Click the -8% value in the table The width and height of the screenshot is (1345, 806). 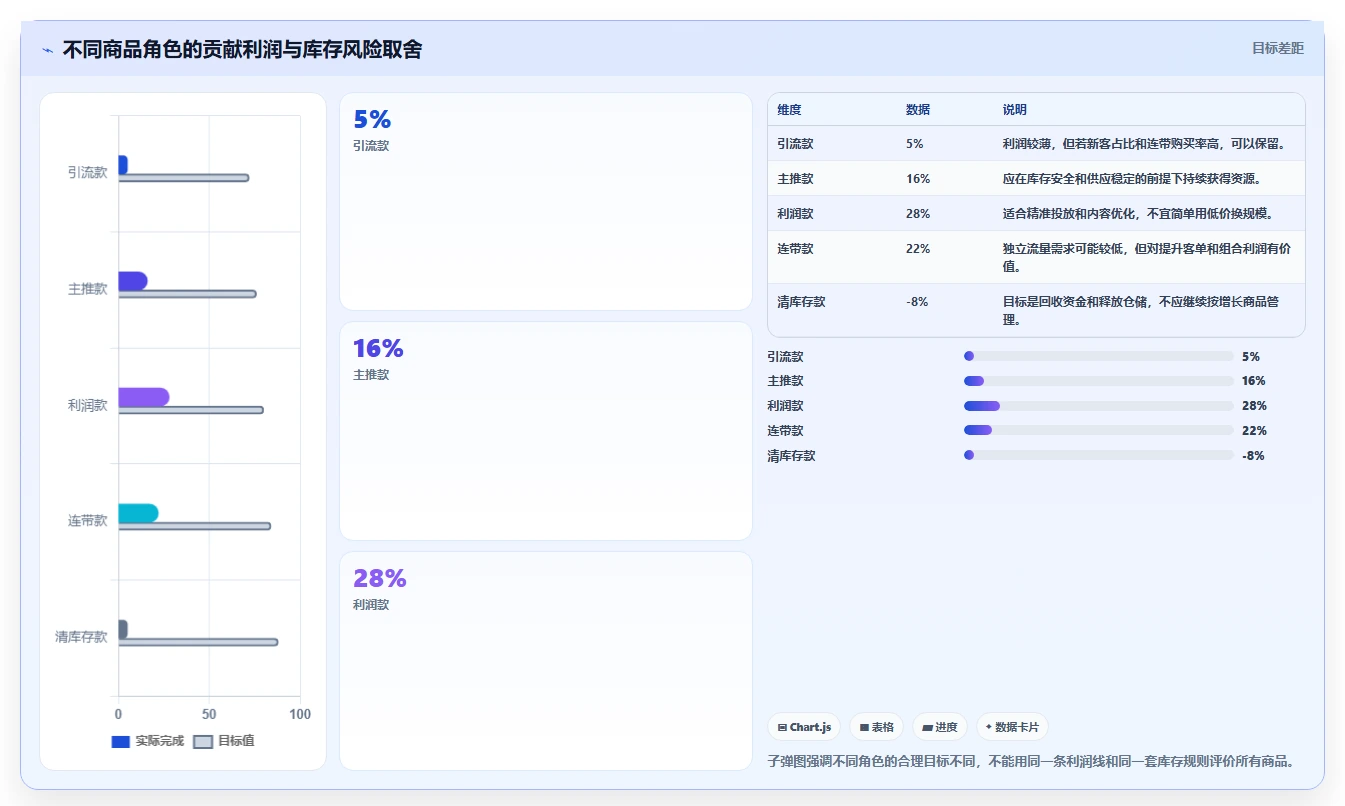pos(917,302)
